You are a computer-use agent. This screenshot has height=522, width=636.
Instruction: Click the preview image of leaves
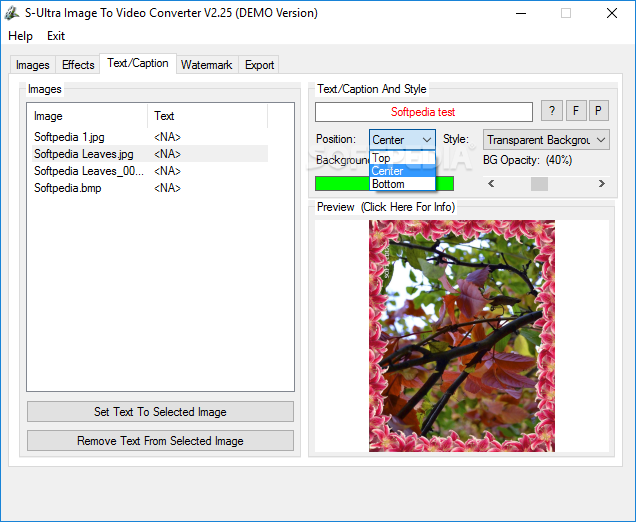(x=462, y=336)
